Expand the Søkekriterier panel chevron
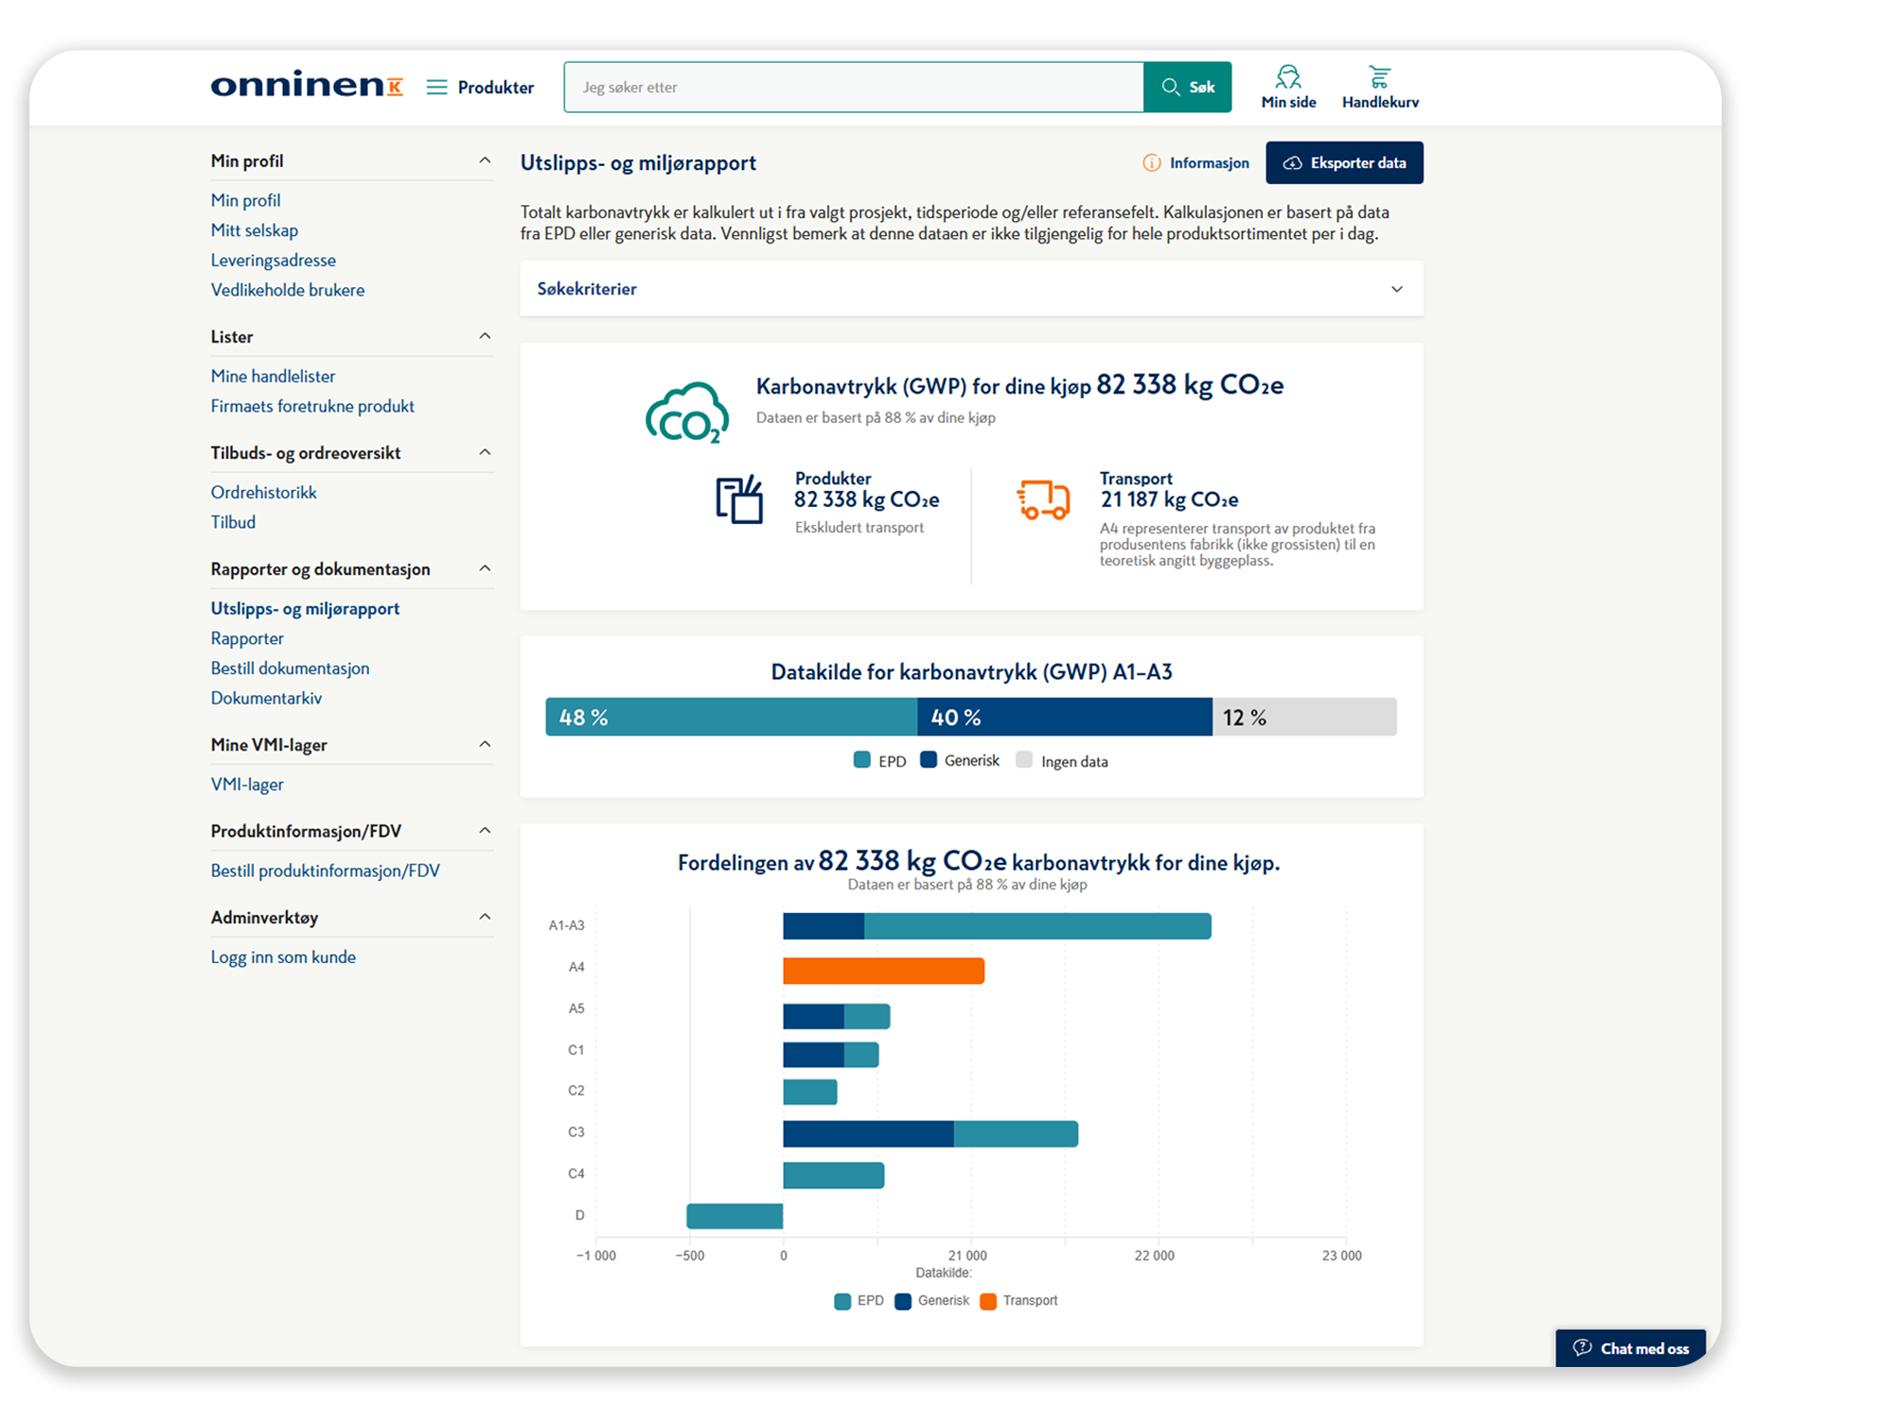This screenshot has height=1417, width=1890. click(x=1396, y=289)
